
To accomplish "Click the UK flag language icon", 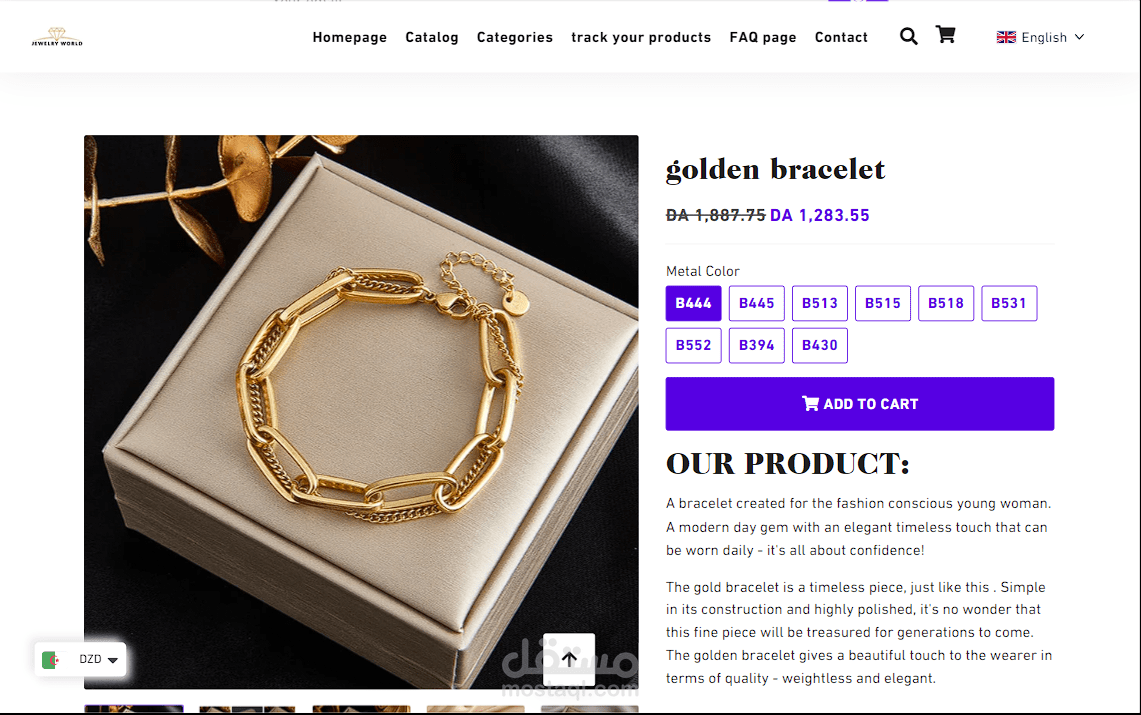I will (x=1006, y=37).
